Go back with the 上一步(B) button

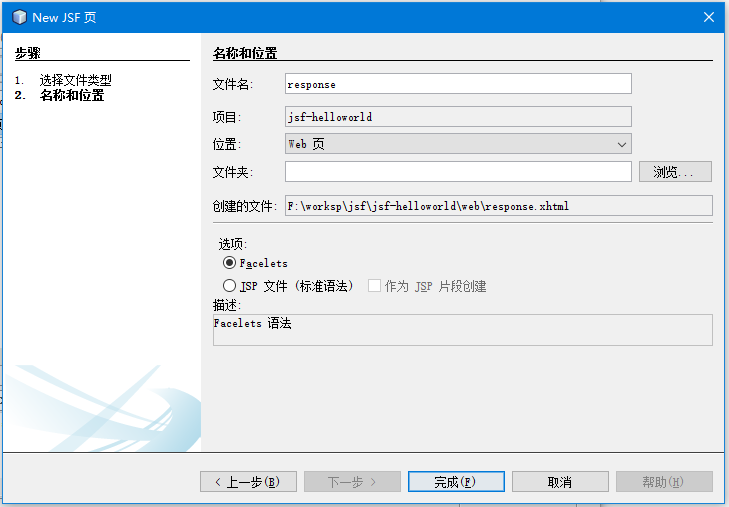point(248,482)
